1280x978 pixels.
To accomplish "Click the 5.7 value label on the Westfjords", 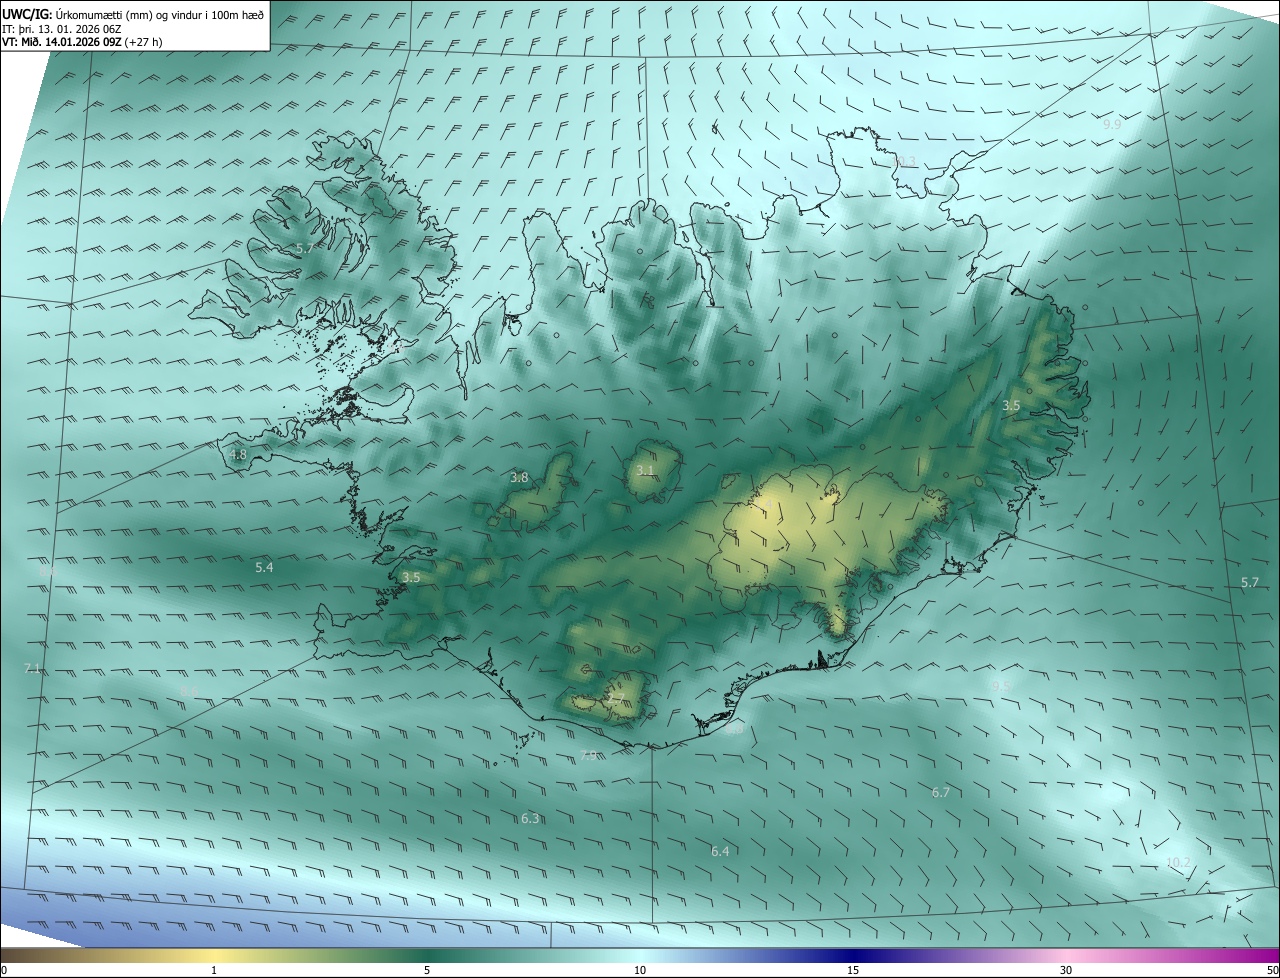I will pos(305,247).
